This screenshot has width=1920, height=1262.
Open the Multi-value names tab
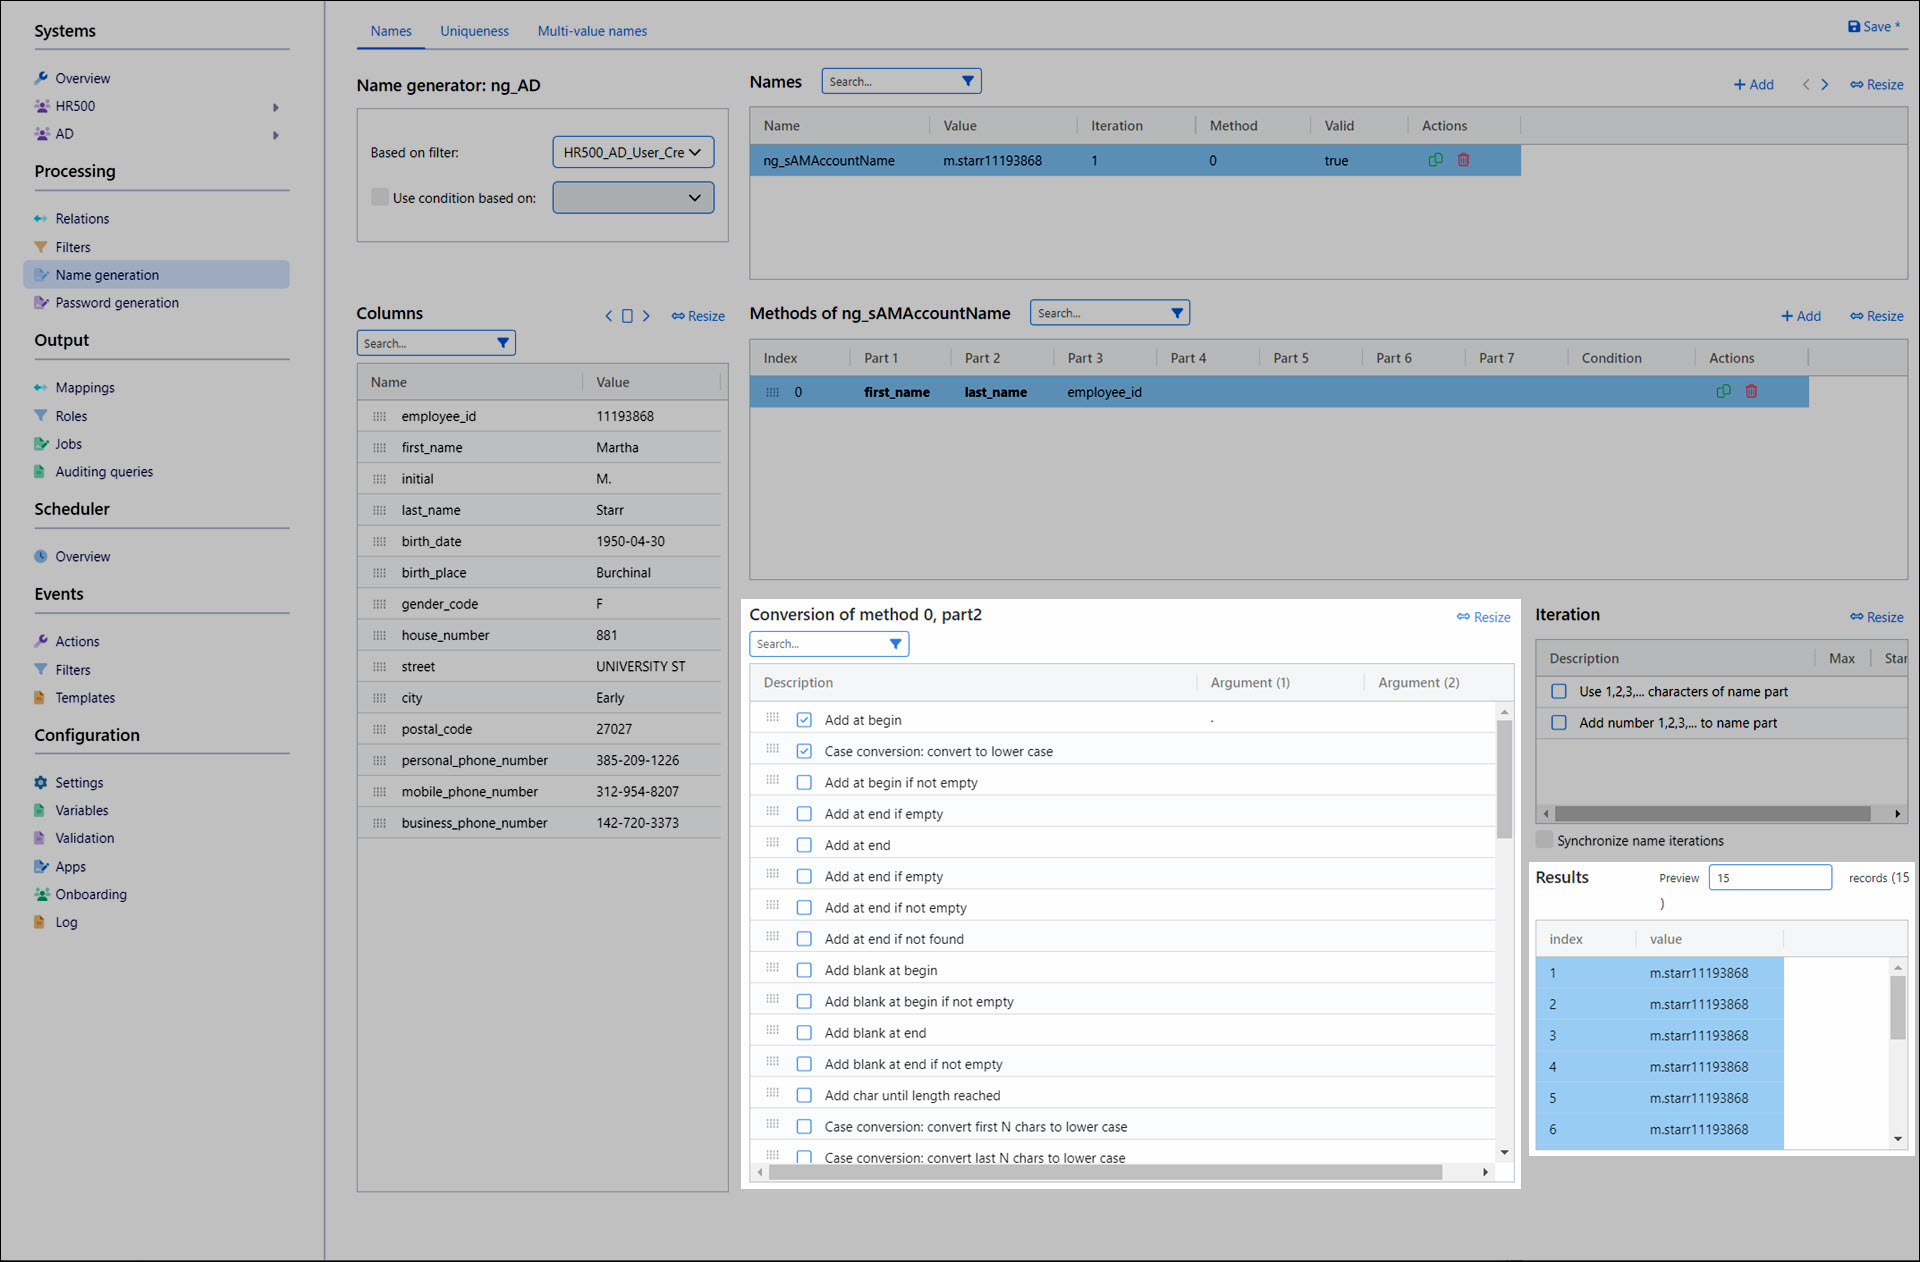click(592, 31)
